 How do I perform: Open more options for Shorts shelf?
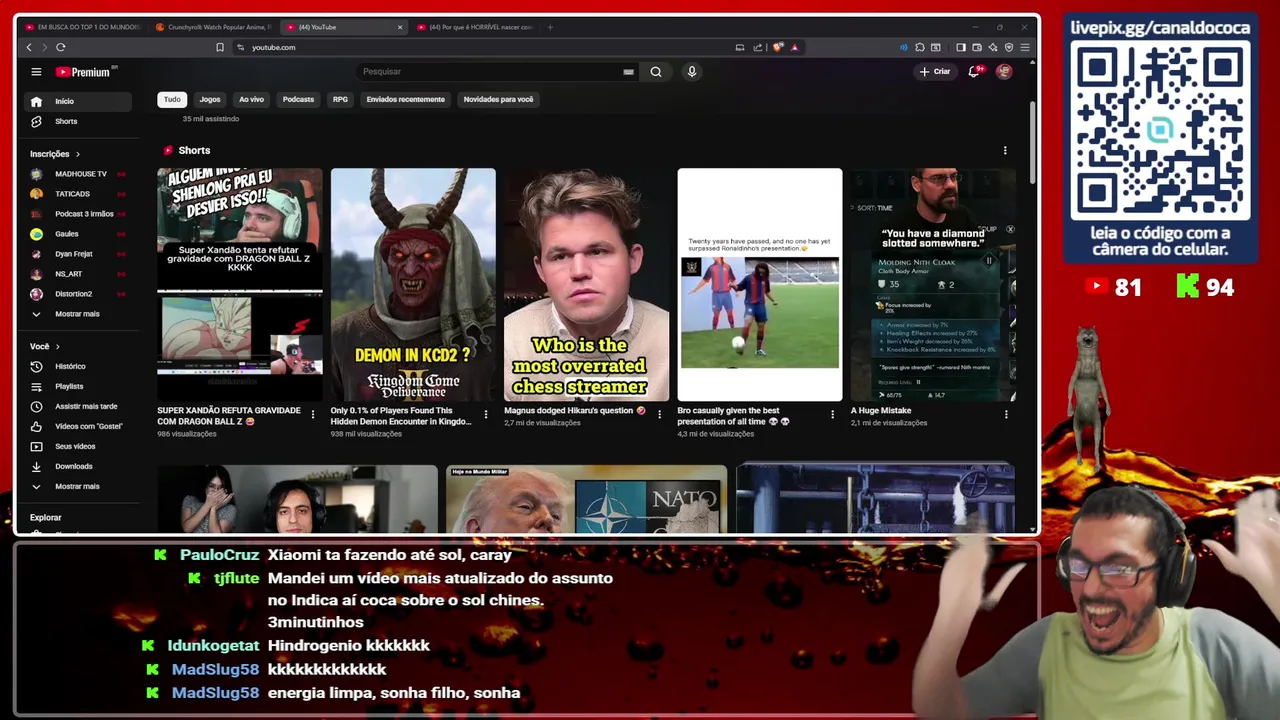coord(1005,151)
